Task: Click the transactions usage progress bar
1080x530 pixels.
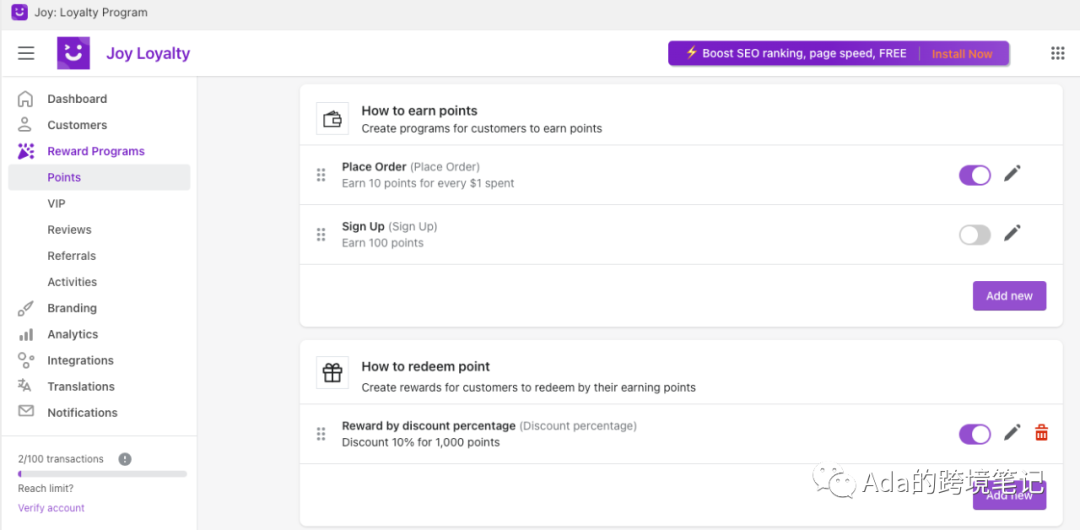Action: point(103,474)
